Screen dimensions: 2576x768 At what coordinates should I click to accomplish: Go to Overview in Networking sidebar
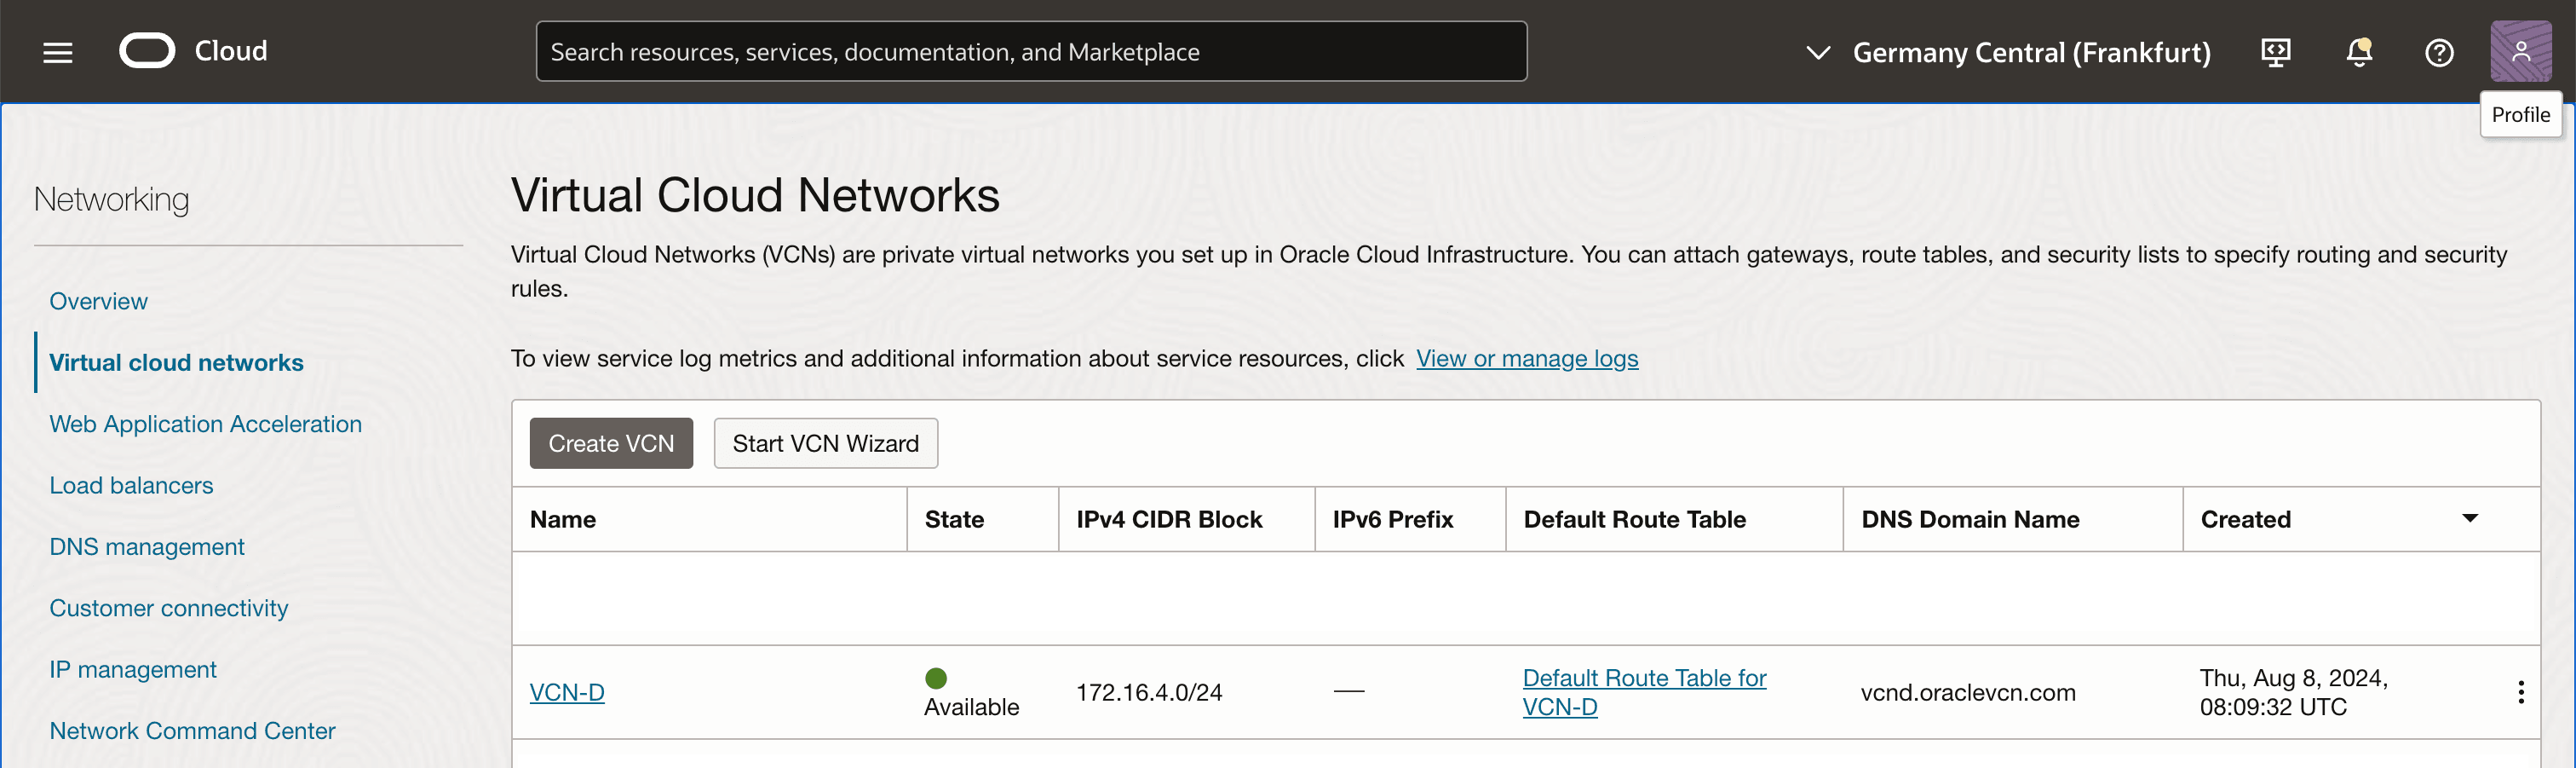coord(98,301)
